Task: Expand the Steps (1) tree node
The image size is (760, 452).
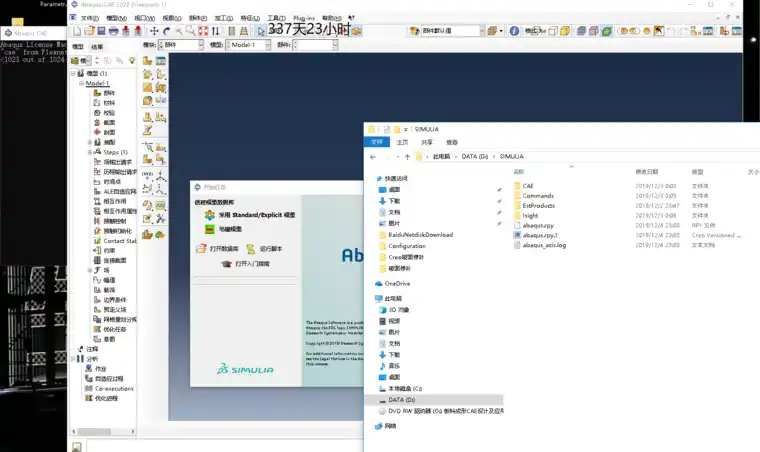Action: [90, 152]
